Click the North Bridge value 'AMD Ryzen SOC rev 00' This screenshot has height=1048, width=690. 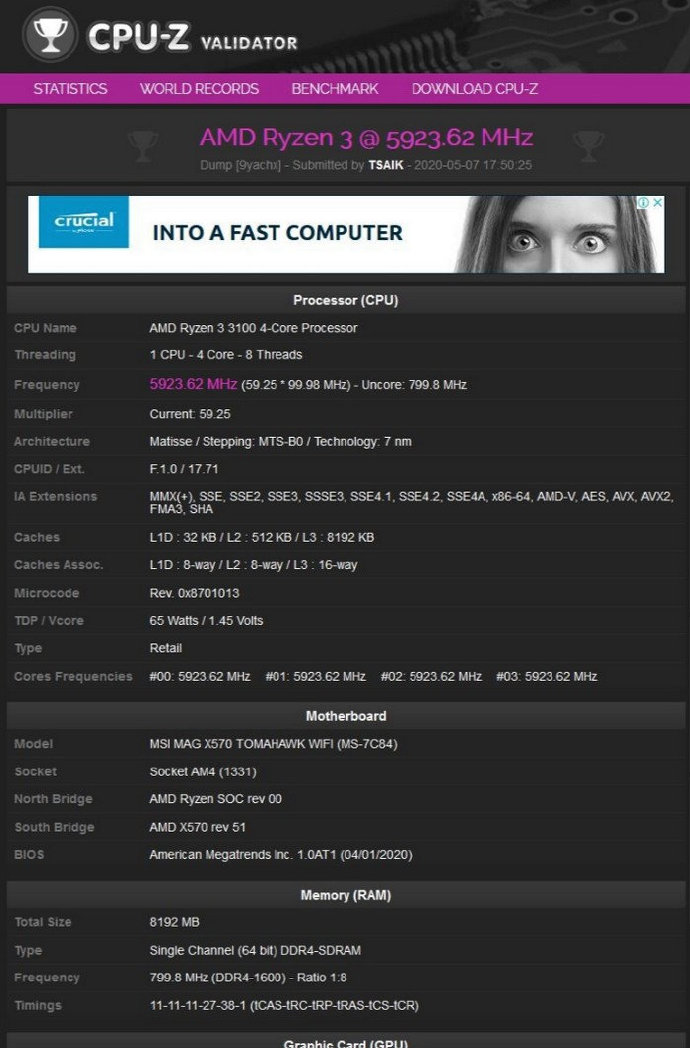pos(216,799)
